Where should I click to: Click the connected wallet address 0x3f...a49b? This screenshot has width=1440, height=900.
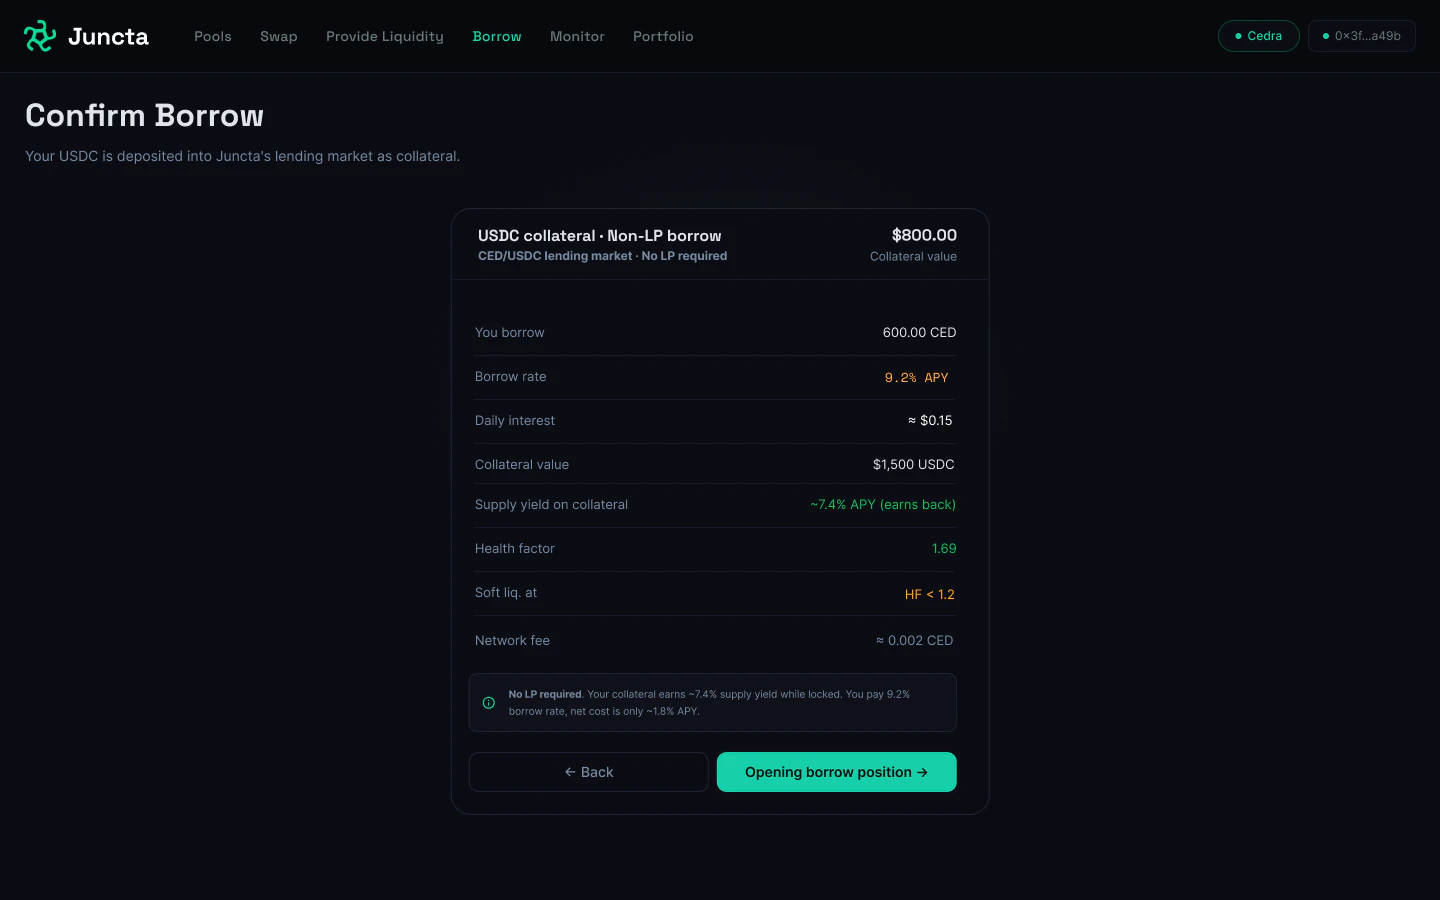tap(1362, 35)
